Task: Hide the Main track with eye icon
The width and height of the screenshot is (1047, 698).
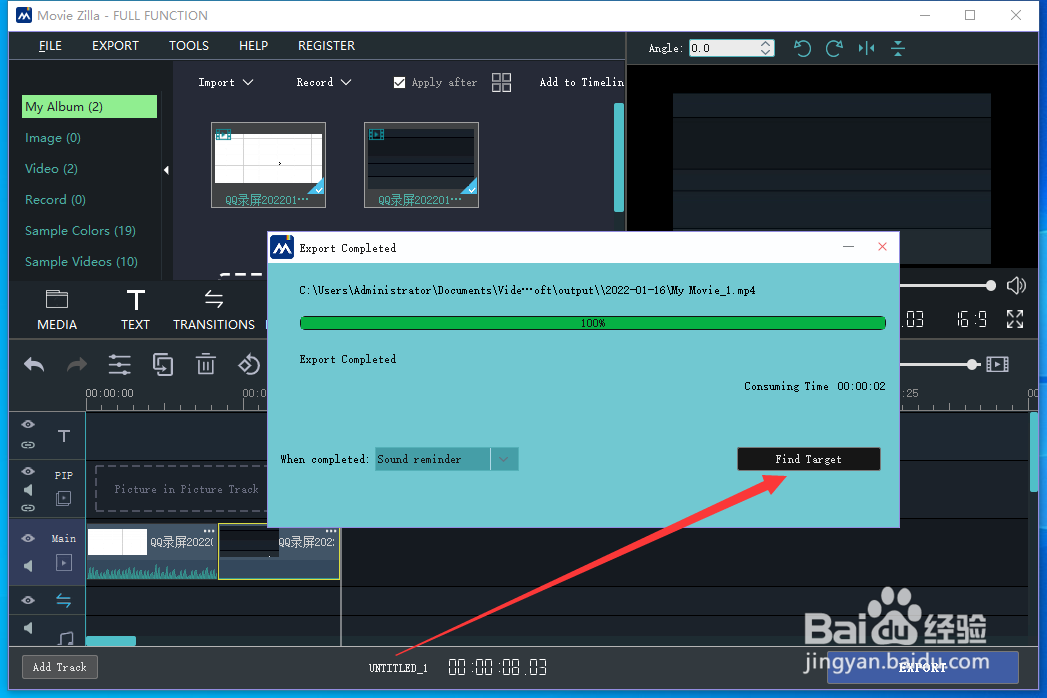Action: click(28, 538)
